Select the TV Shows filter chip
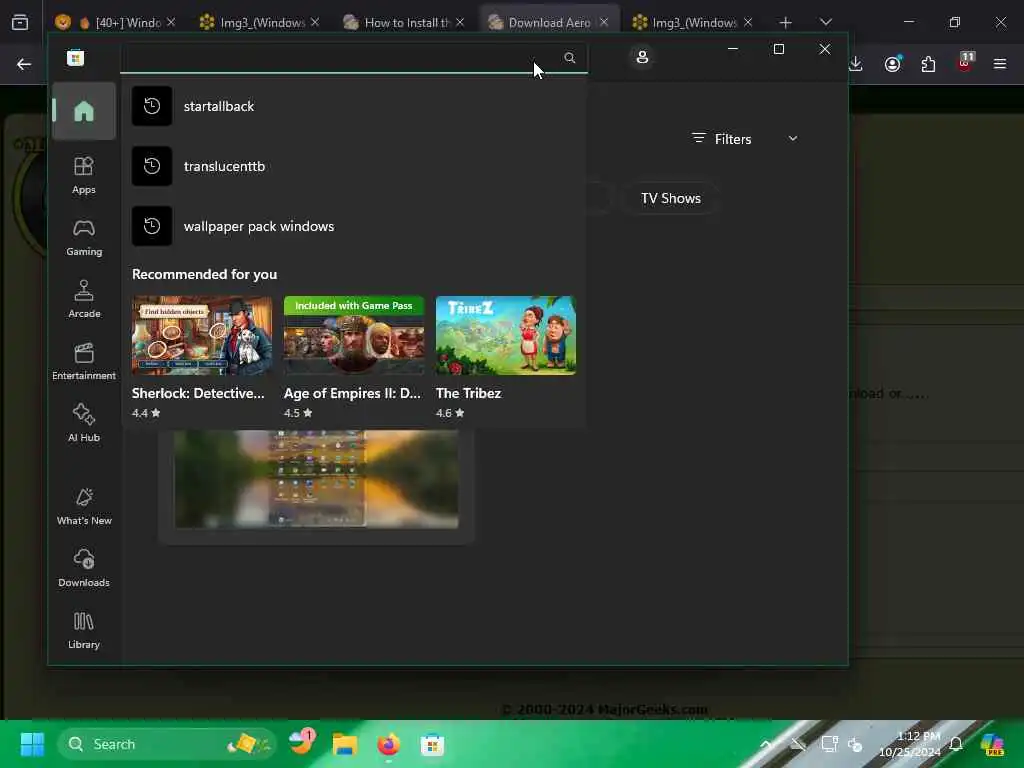 671,199
